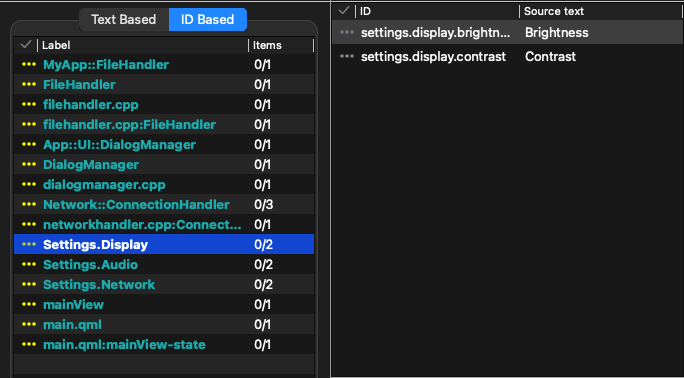Viewport: 684px width, 378px height.
Task: Click the status dots beside mainView
Action: click(x=29, y=305)
